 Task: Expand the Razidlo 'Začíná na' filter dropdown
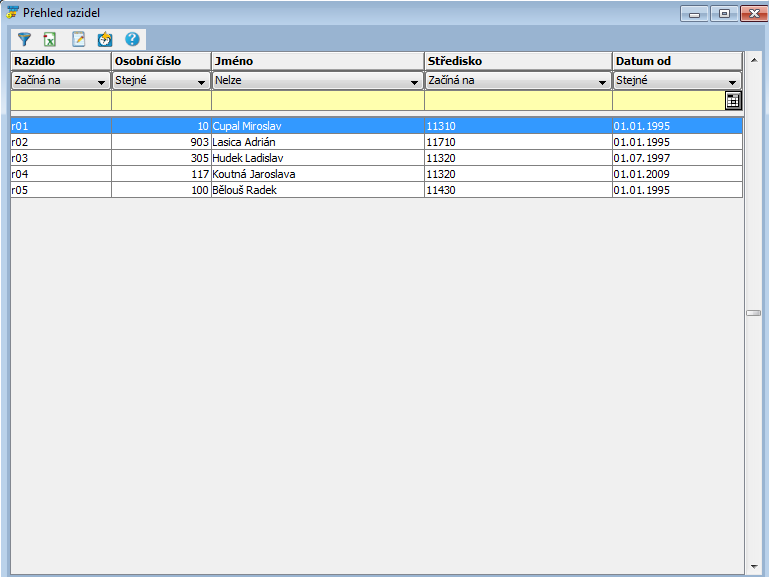tap(101, 82)
